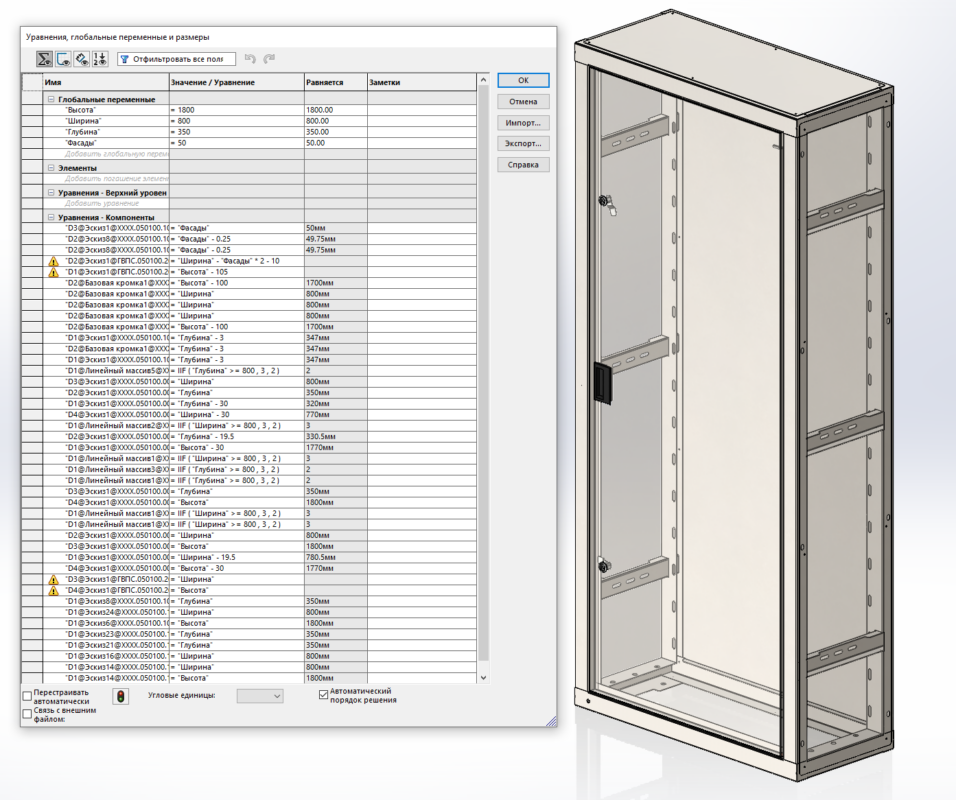Screen dimensions: 956x800
Task: Click the 'Равняется' column header
Action: (336, 82)
